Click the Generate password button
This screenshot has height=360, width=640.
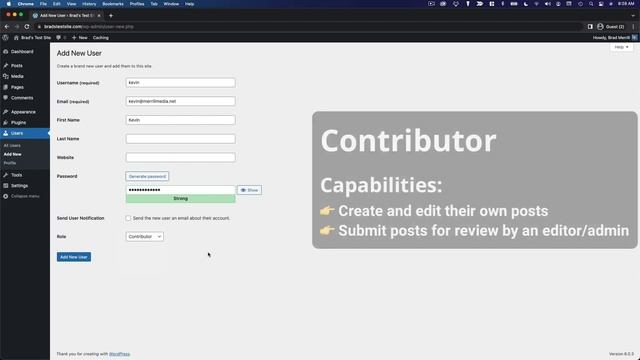click(147, 176)
